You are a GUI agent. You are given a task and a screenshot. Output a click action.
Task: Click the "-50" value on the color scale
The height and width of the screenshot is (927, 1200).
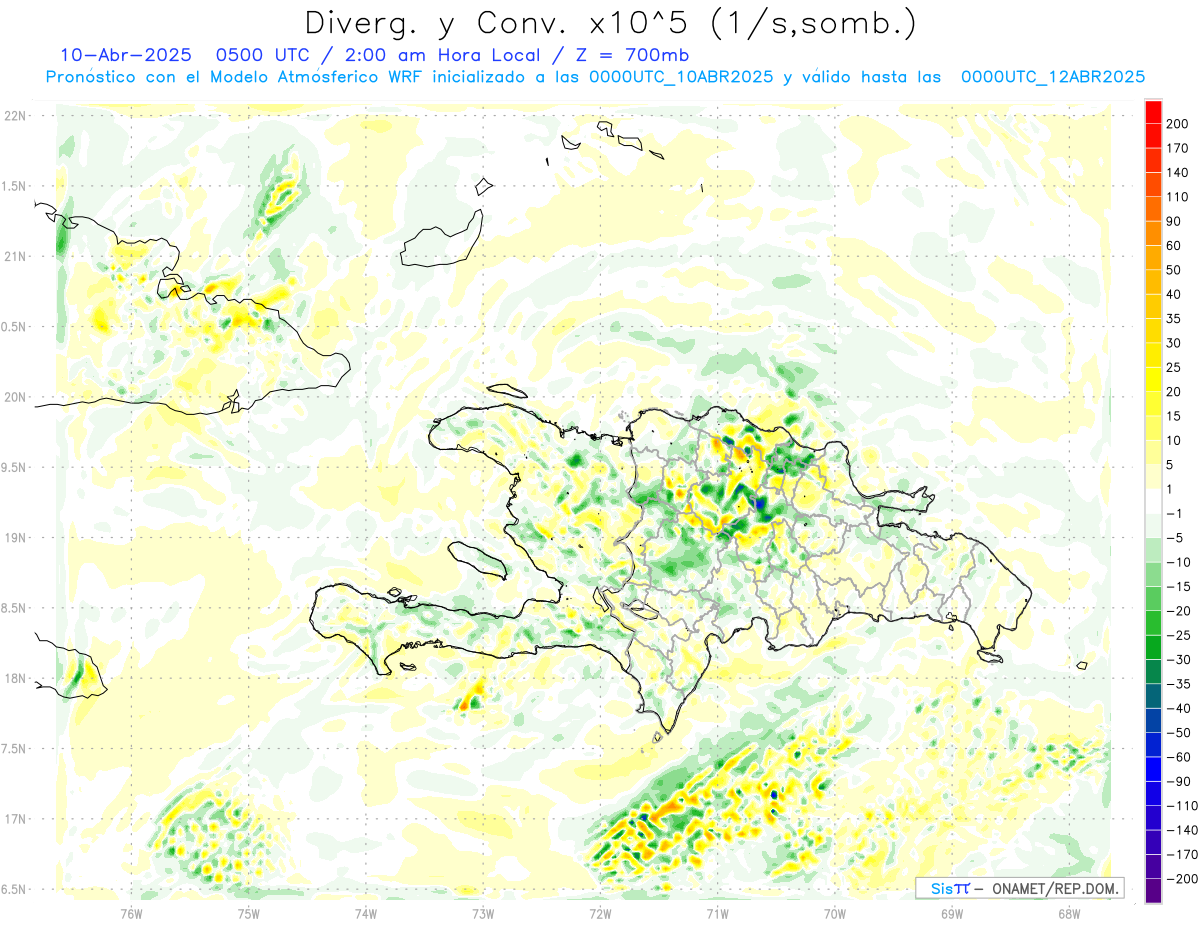(1178, 733)
